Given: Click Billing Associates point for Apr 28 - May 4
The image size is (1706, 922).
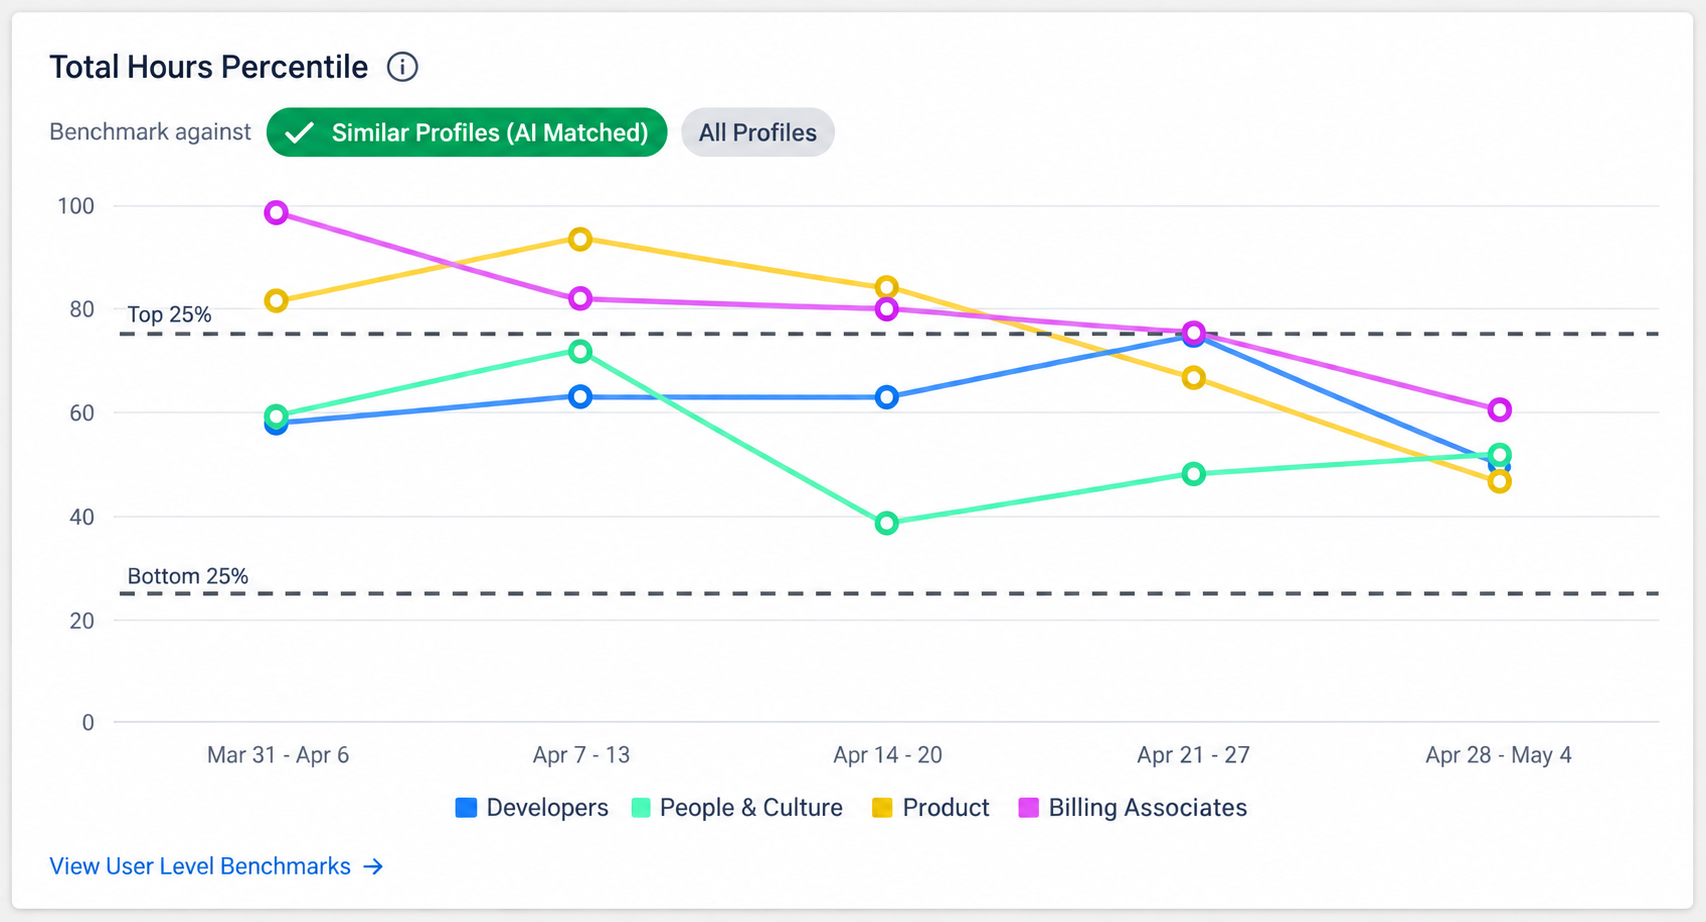Looking at the screenshot, I should point(1499,410).
